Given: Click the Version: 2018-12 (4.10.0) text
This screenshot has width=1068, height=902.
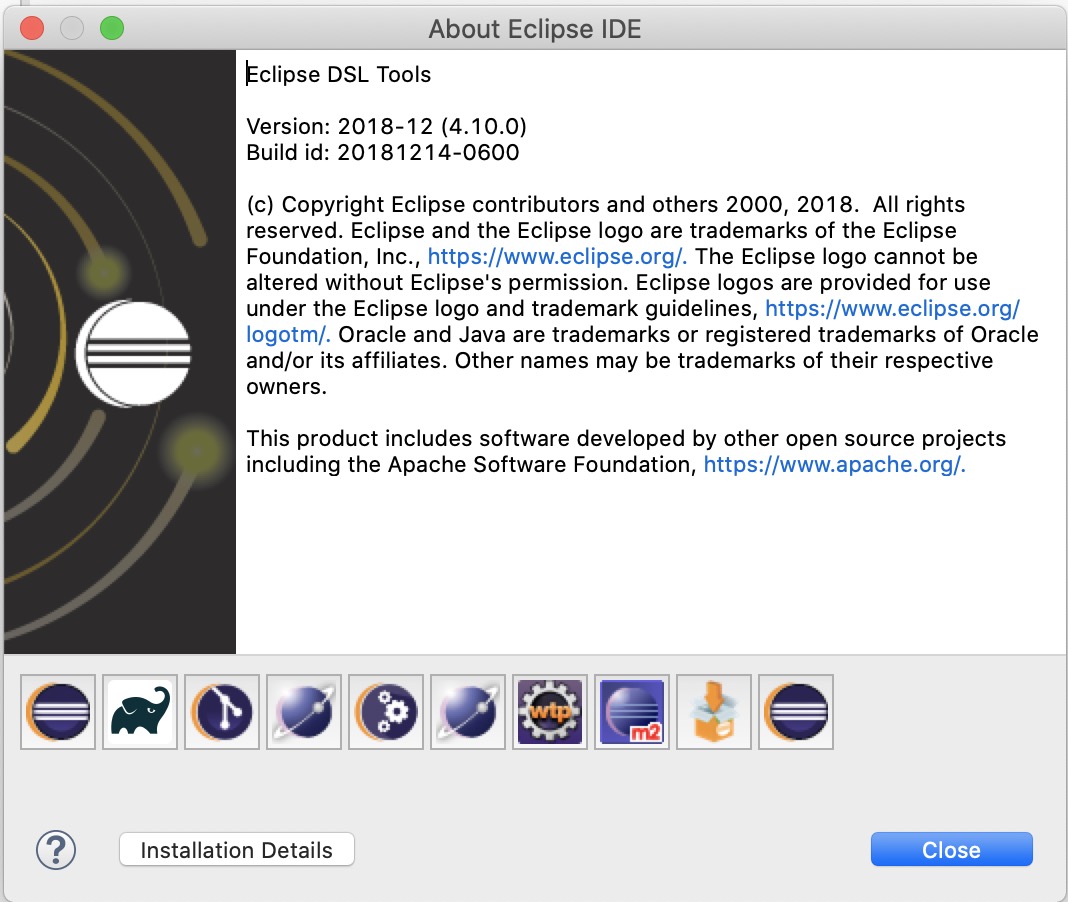Looking at the screenshot, I should pos(386,126).
